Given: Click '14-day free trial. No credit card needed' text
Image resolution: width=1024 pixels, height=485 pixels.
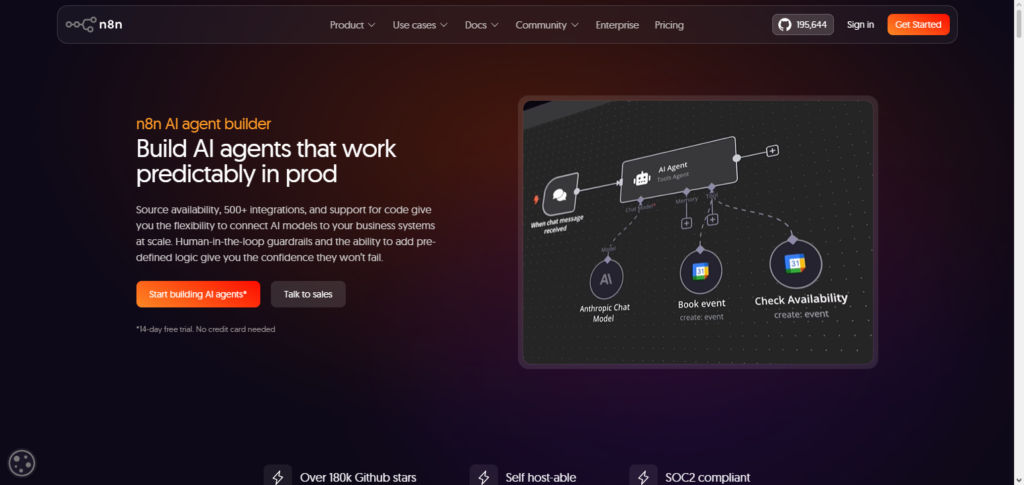Looking at the screenshot, I should tap(206, 330).
